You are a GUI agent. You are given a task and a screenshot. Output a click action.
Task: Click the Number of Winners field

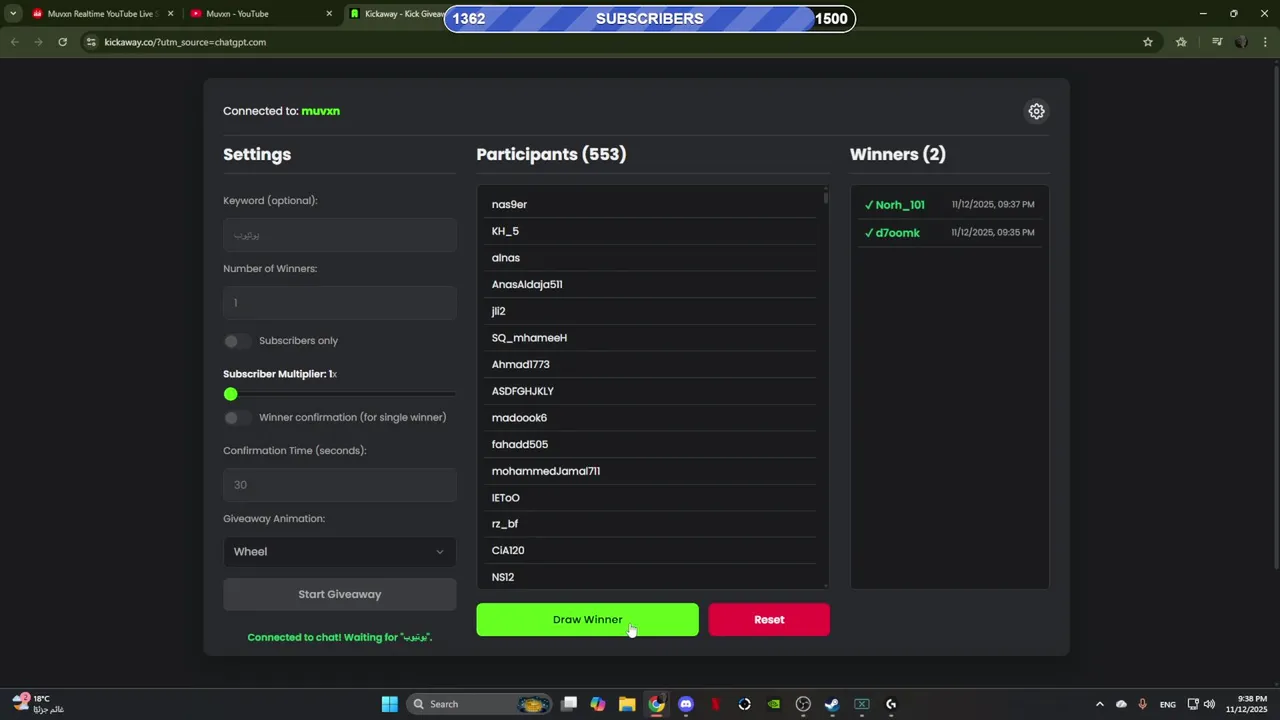click(x=340, y=303)
